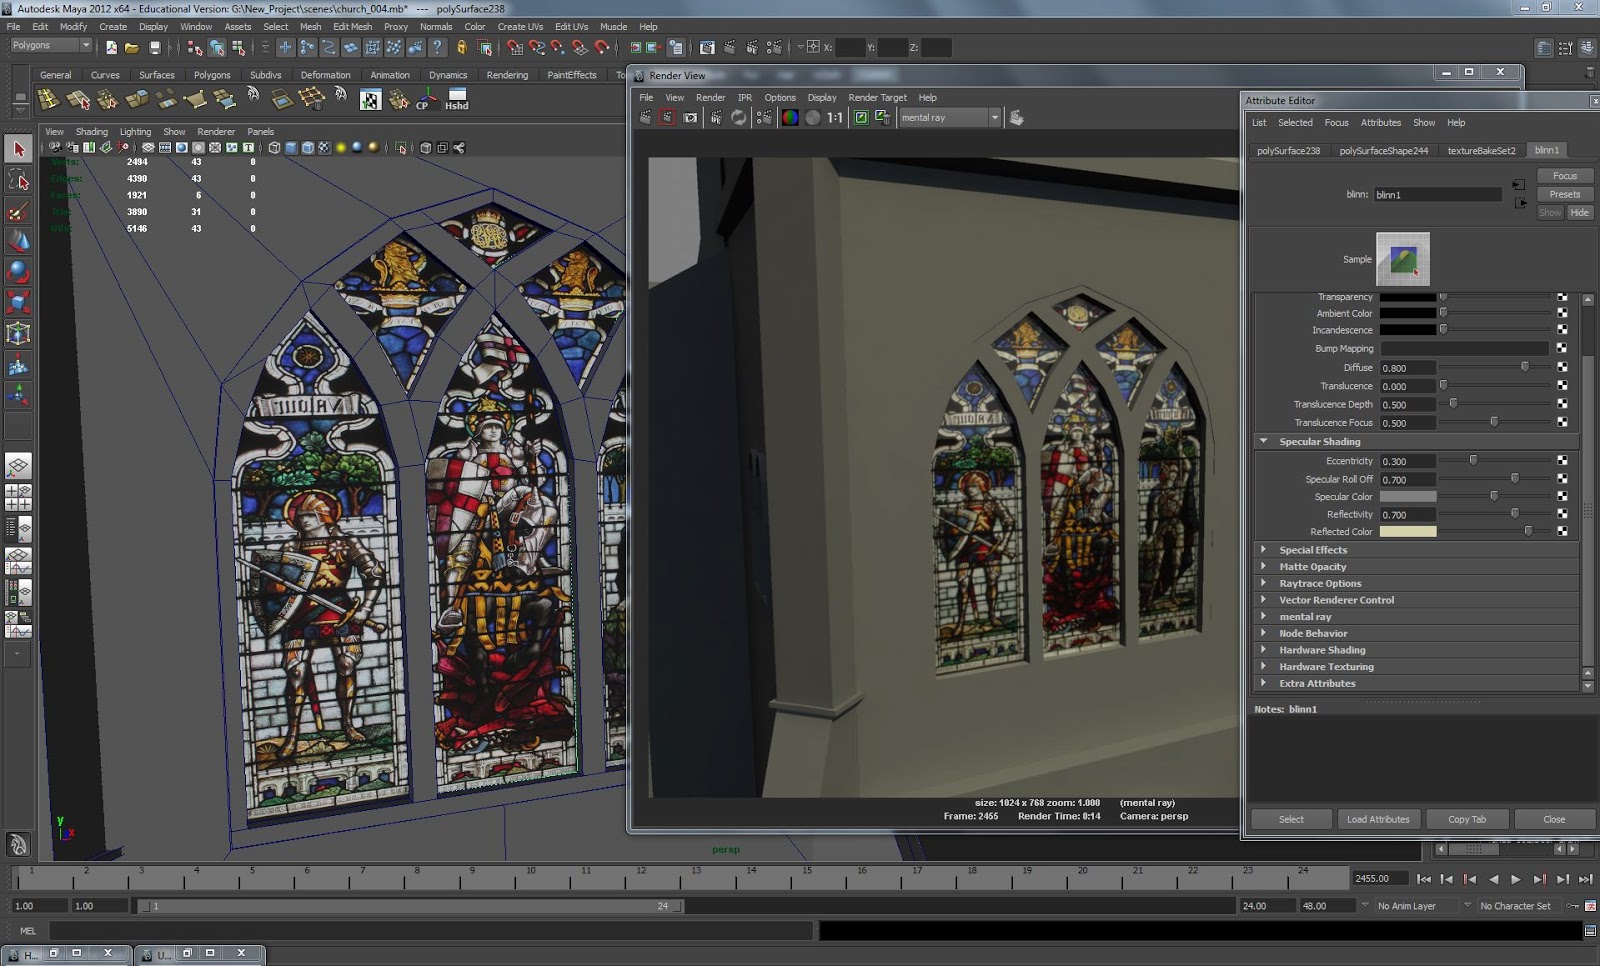Select the arrow Select tool in toolbox
Viewport: 1600px width, 966px height.
coord(18,149)
